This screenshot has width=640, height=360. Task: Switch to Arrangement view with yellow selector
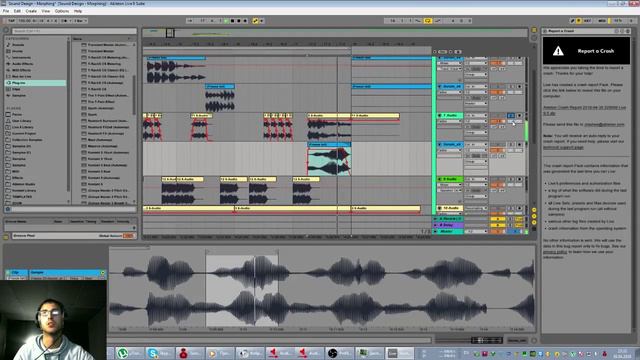534,30
